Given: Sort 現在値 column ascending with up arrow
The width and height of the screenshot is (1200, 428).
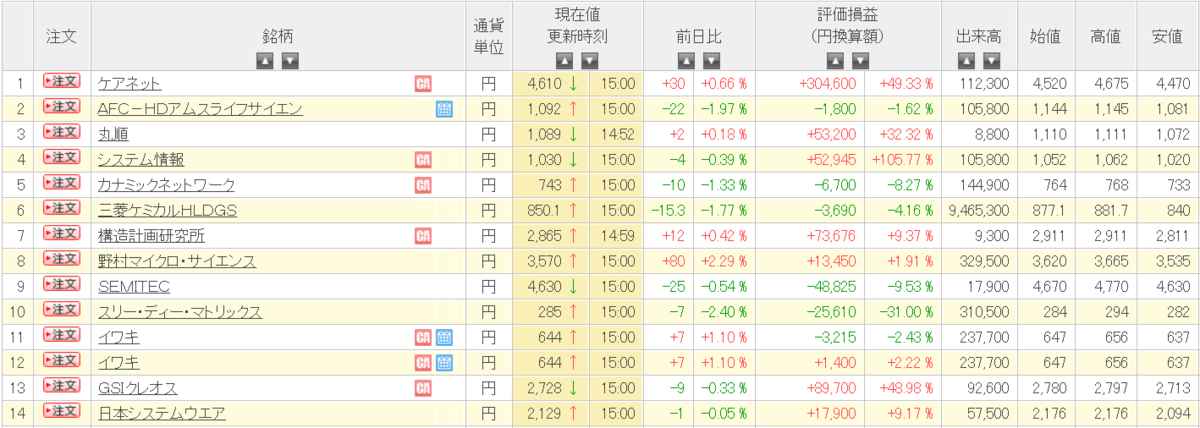Looking at the screenshot, I should tap(564, 60).
